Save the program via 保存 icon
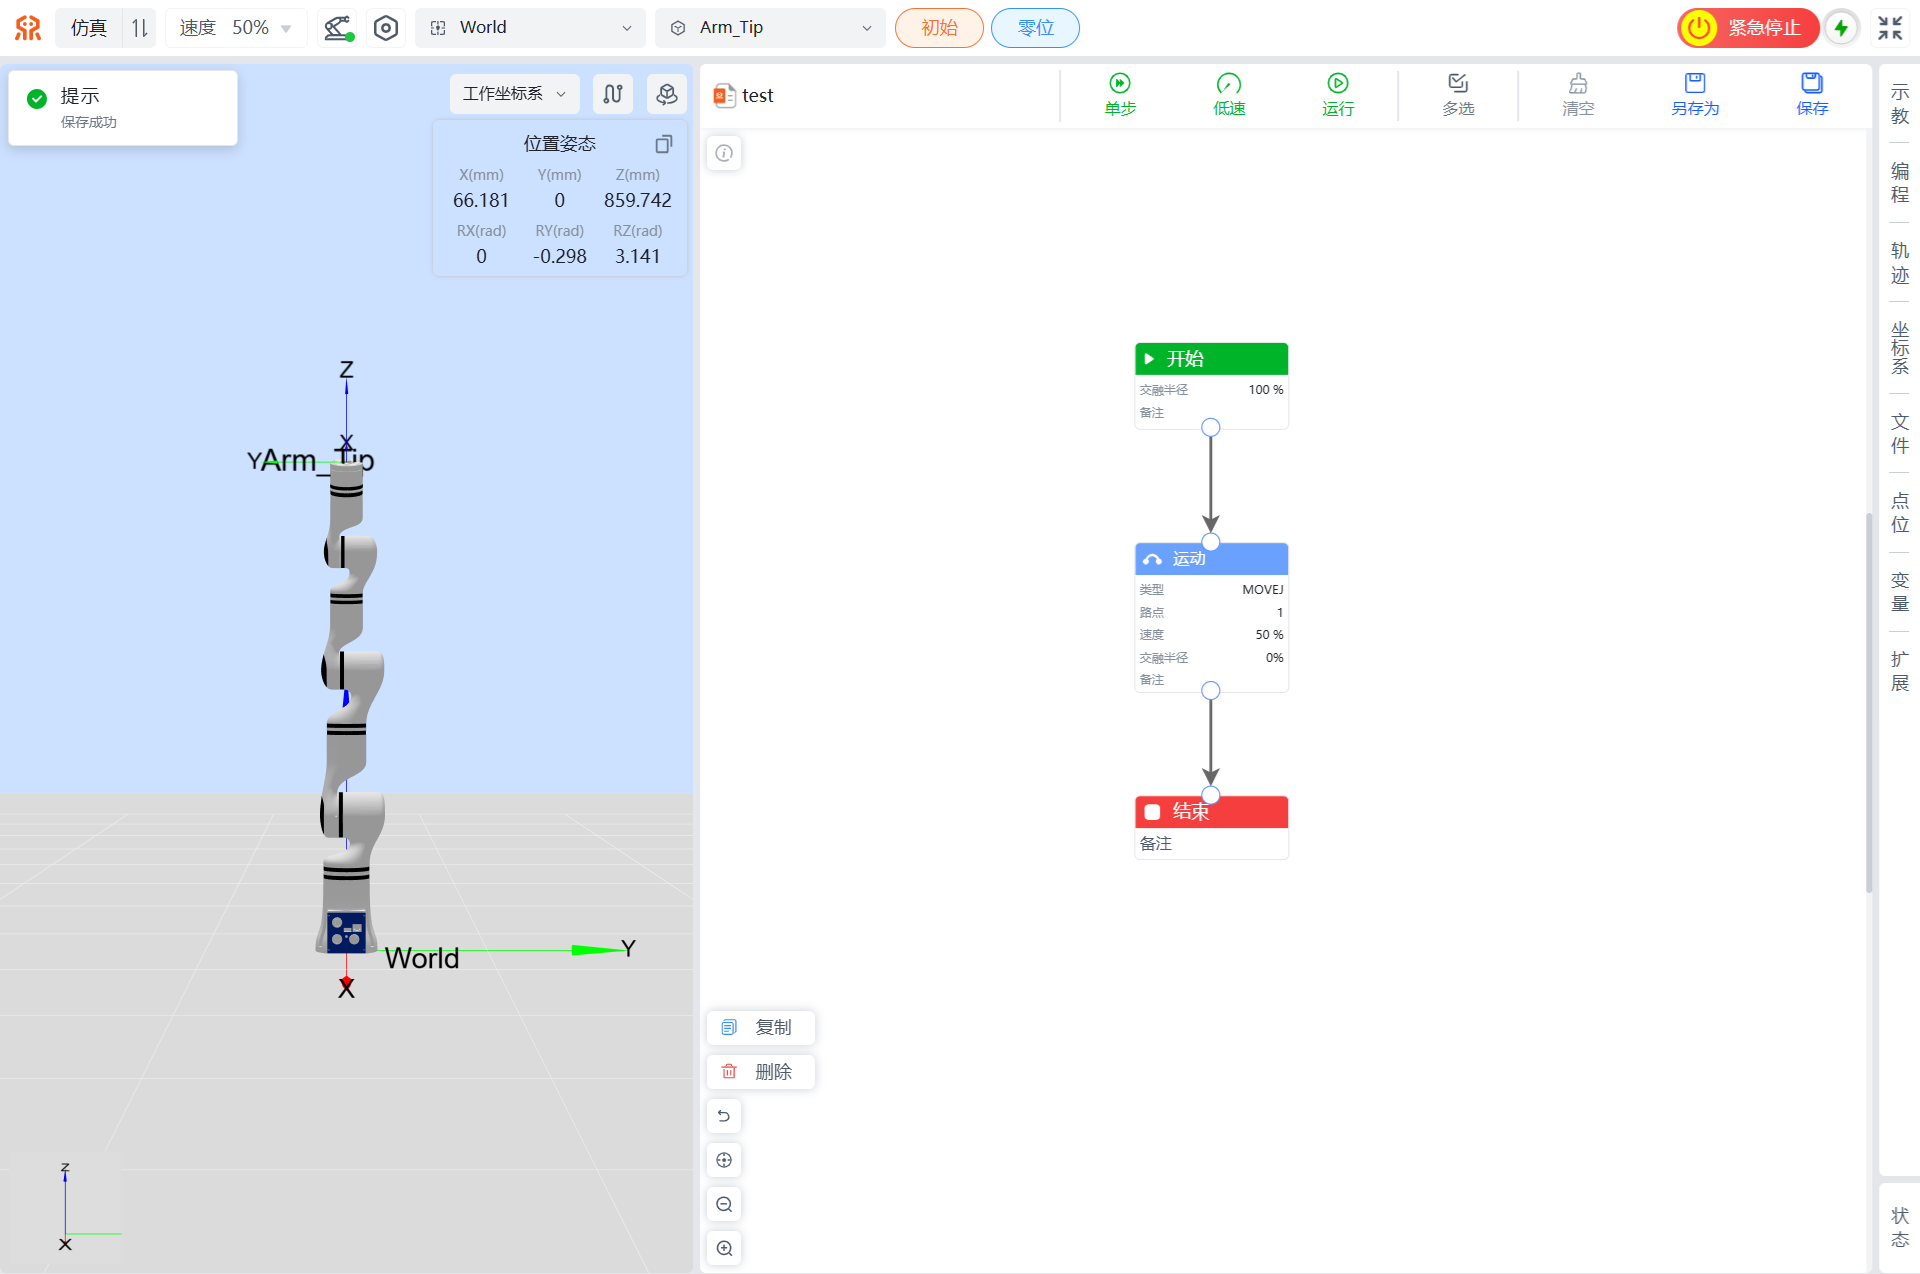Image resolution: width=1920 pixels, height=1274 pixels. pyautogui.click(x=1811, y=84)
